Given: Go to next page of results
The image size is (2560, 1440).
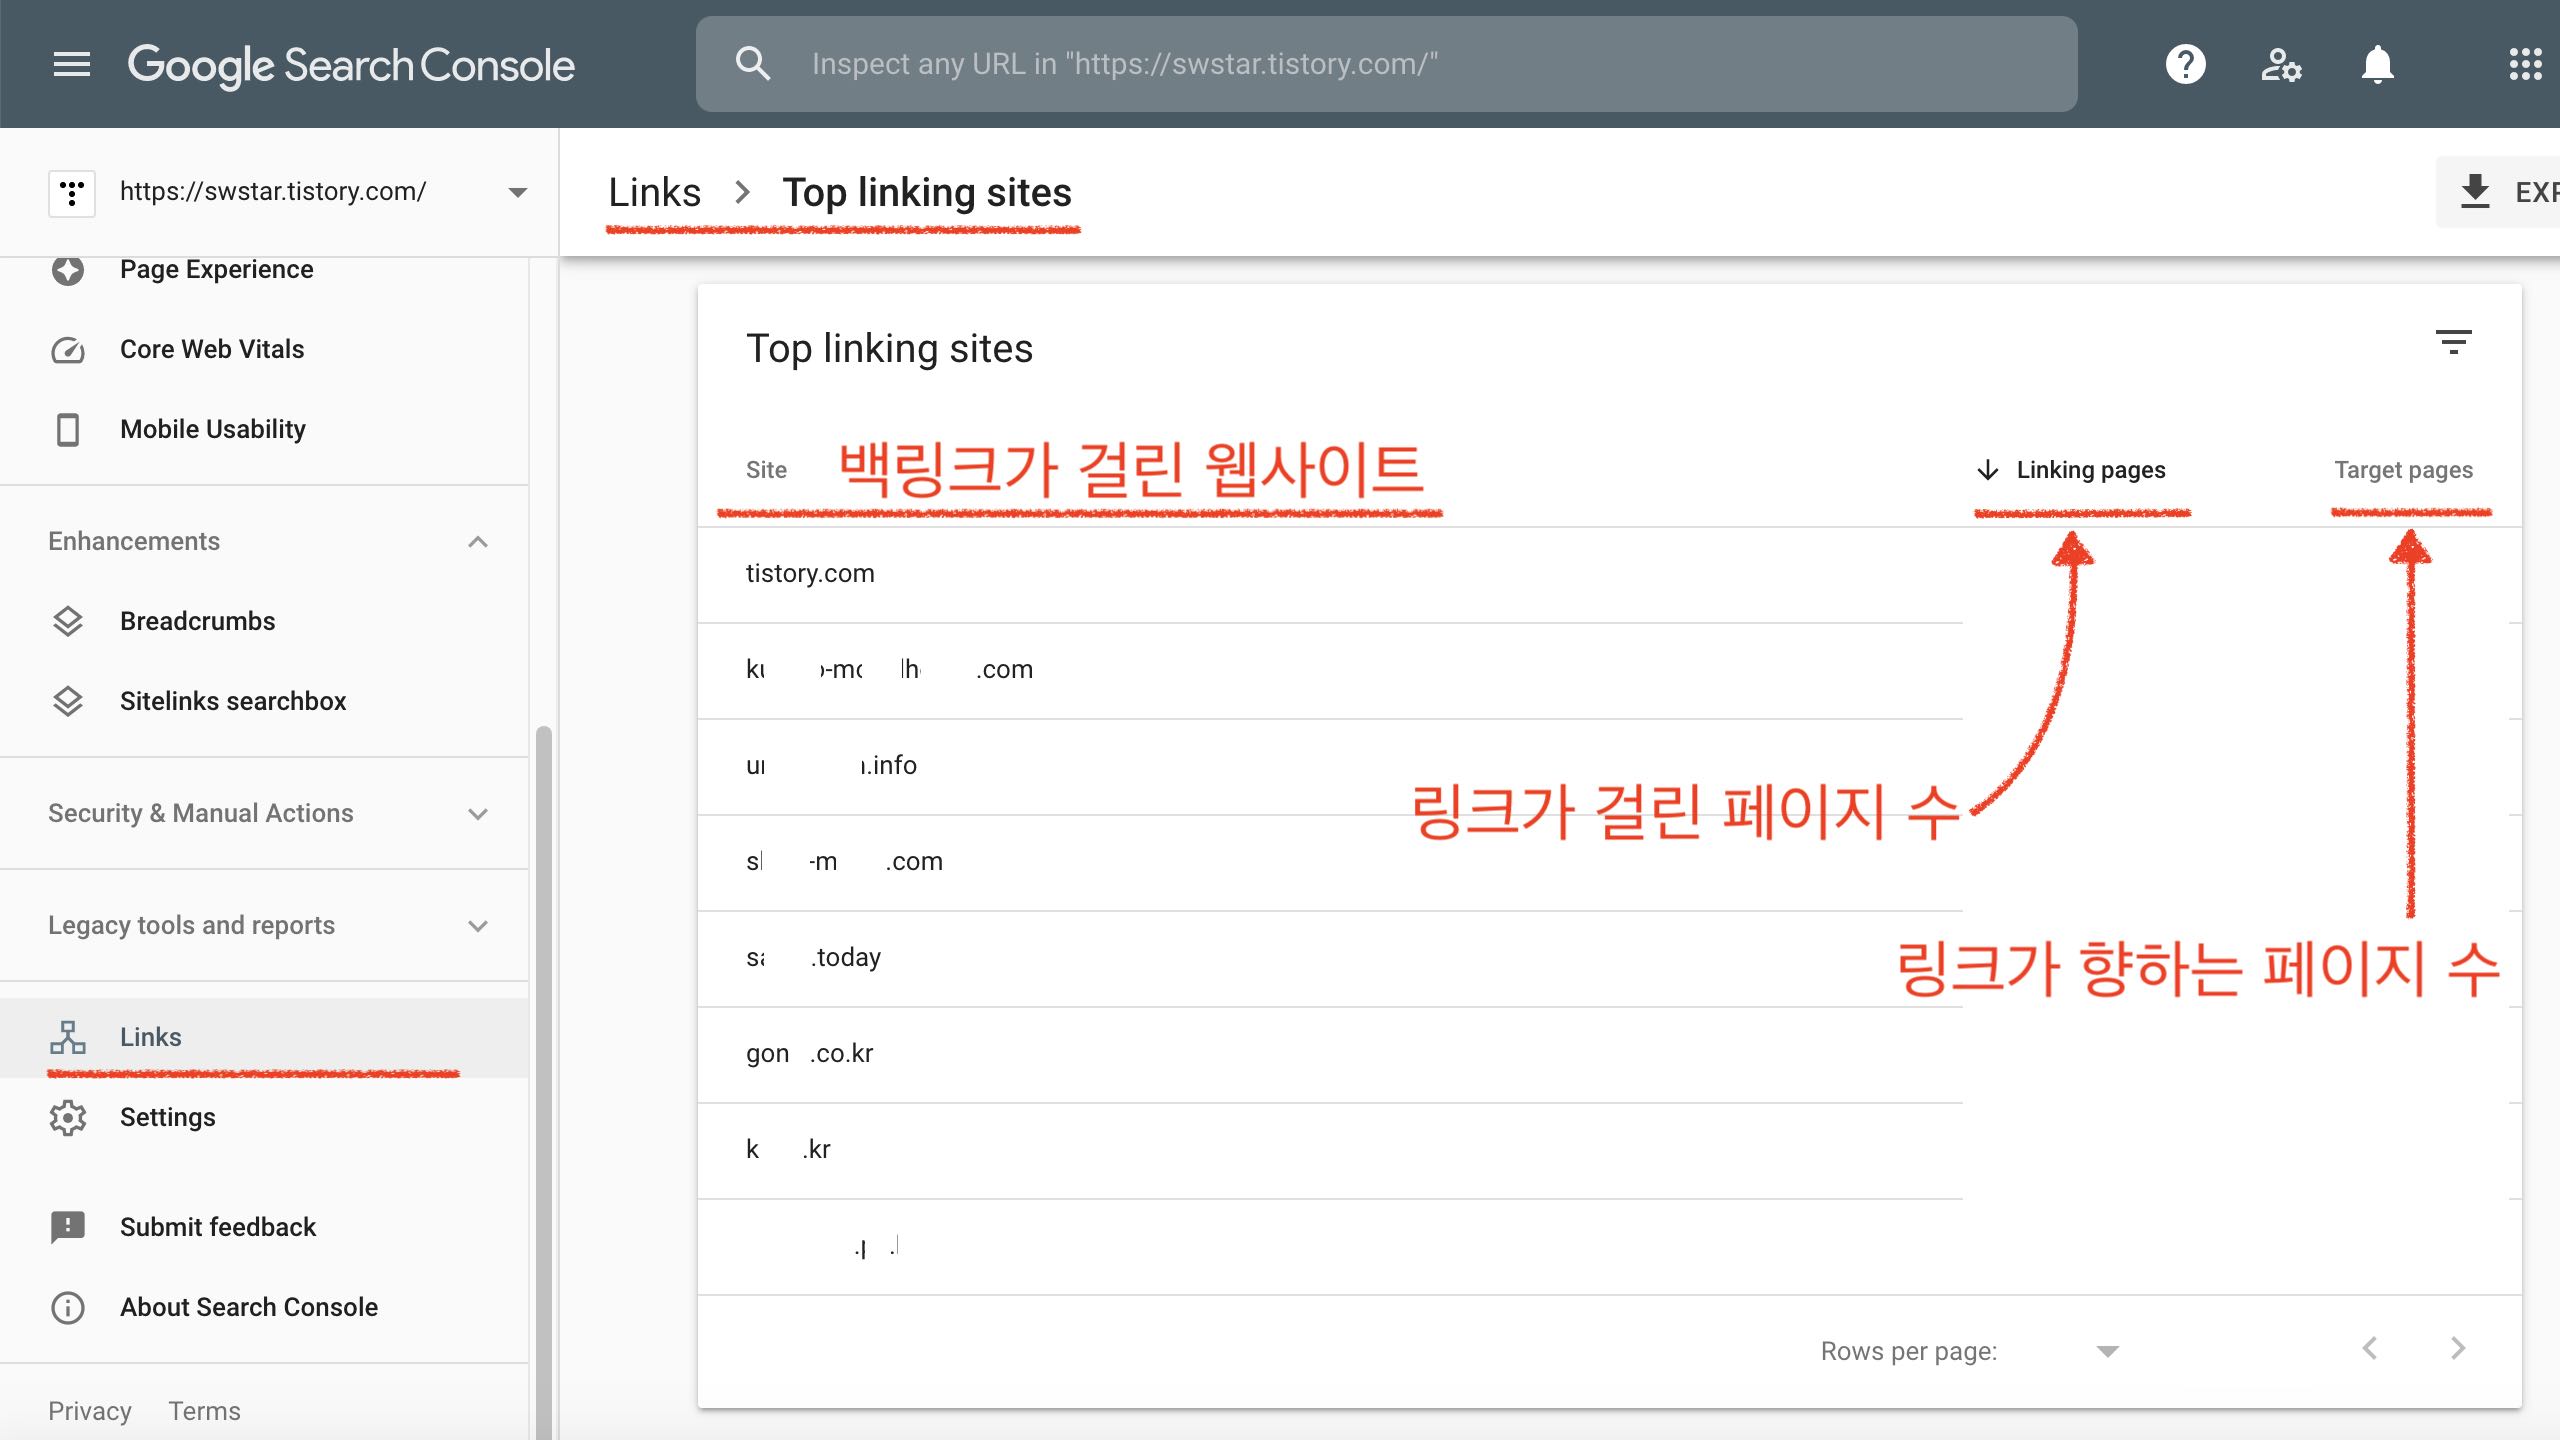Looking at the screenshot, I should (2457, 1348).
